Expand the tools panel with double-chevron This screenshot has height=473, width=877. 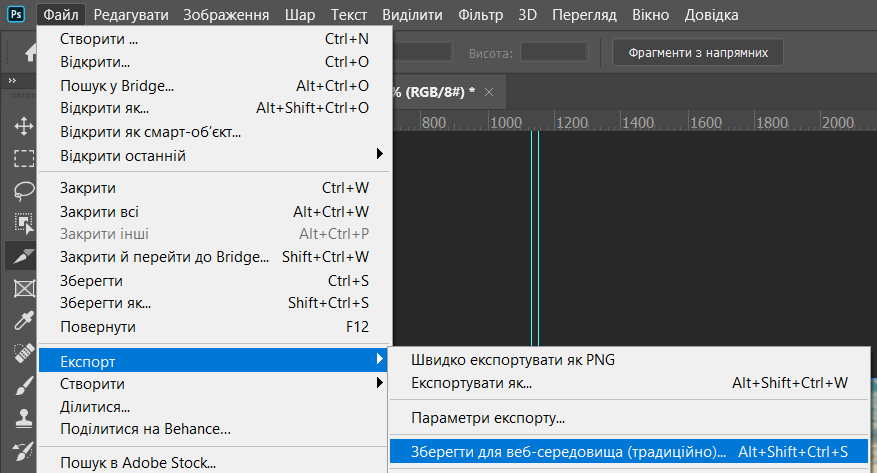tap(12, 81)
